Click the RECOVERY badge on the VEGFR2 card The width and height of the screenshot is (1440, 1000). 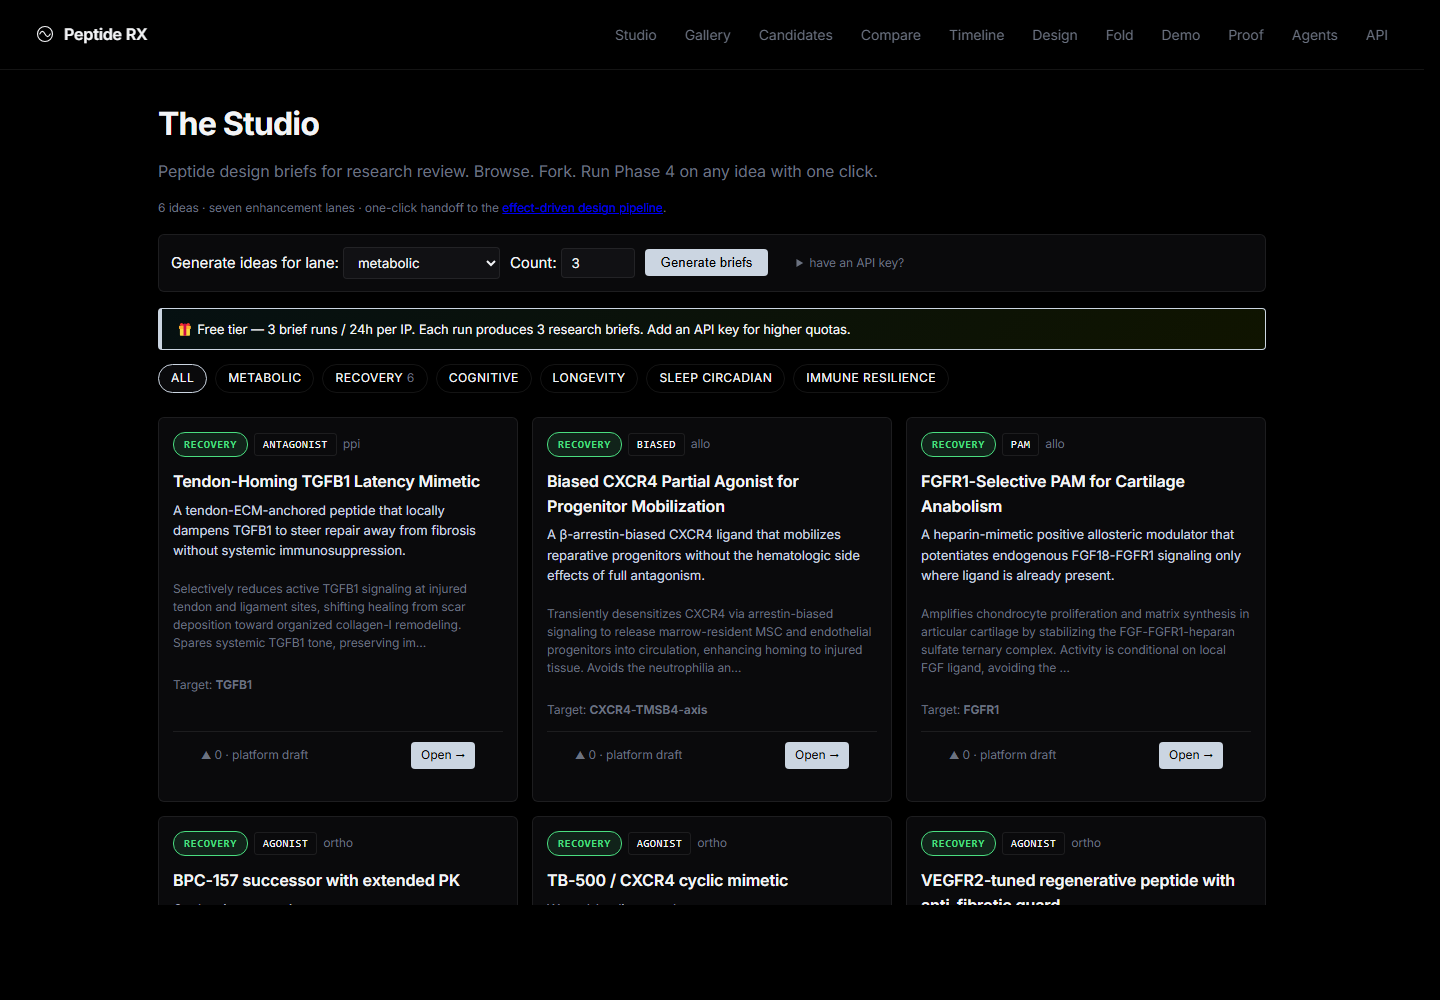pyautogui.click(x=958, y=844)
